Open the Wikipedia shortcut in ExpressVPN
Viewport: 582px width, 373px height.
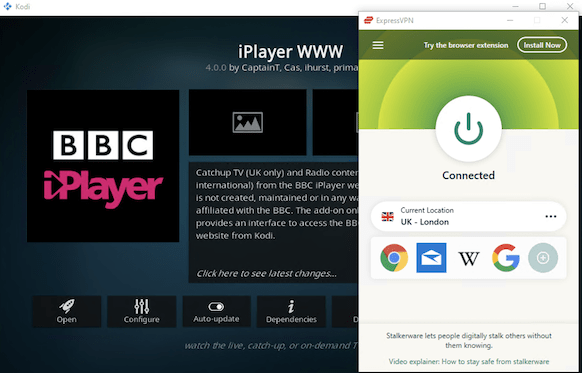[x=469, y=258]
